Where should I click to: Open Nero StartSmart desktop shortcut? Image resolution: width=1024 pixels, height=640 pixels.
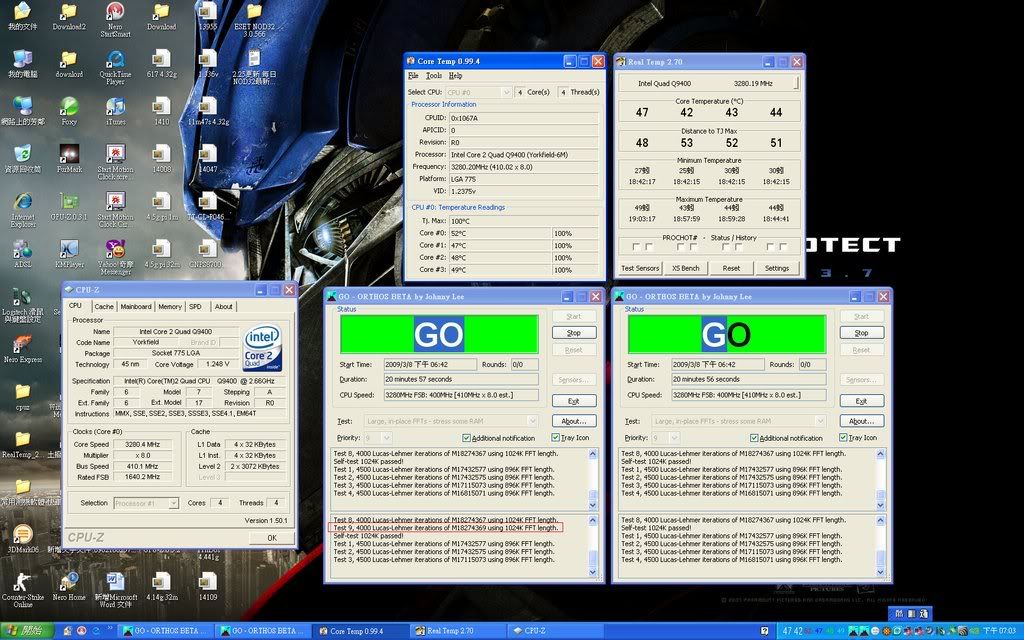(x=115, y=20)
